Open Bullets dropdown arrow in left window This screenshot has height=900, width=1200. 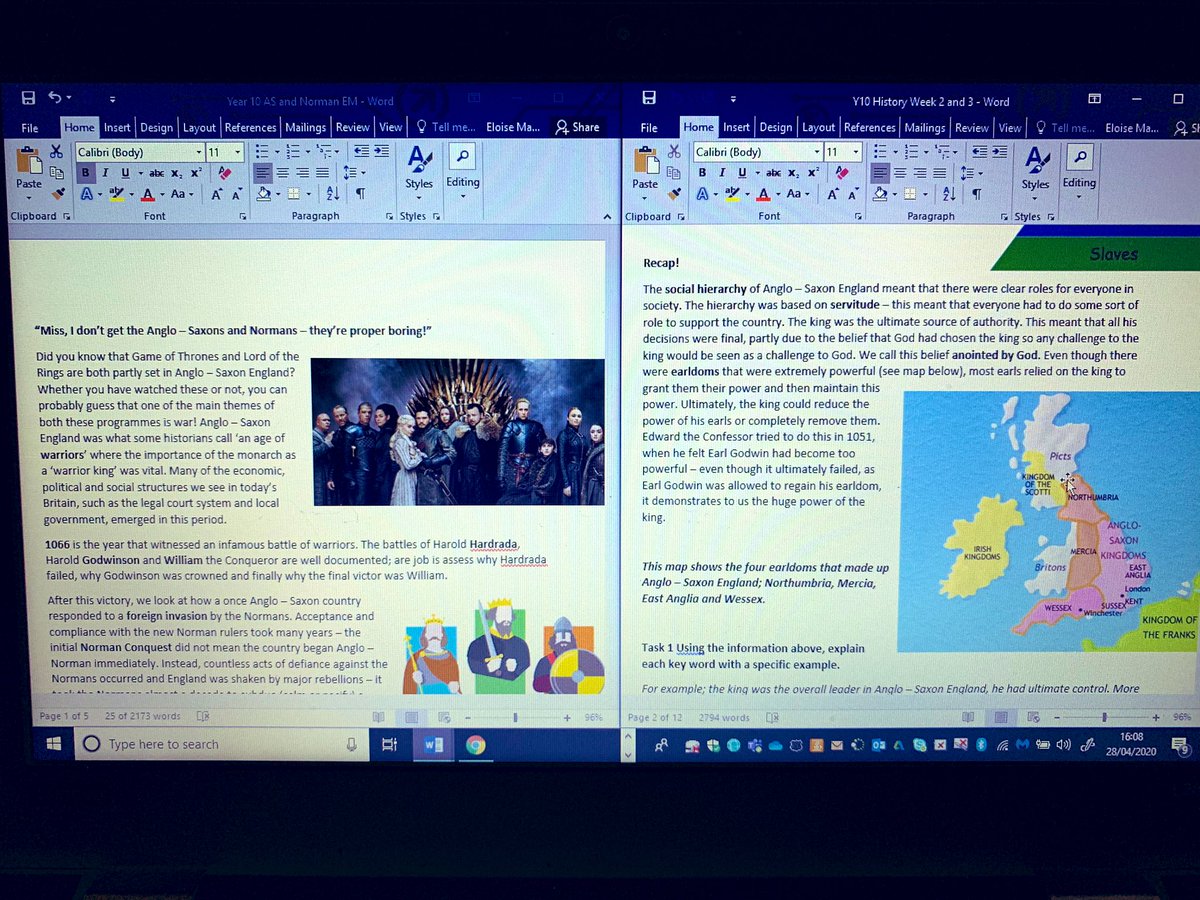pos(275,152)
